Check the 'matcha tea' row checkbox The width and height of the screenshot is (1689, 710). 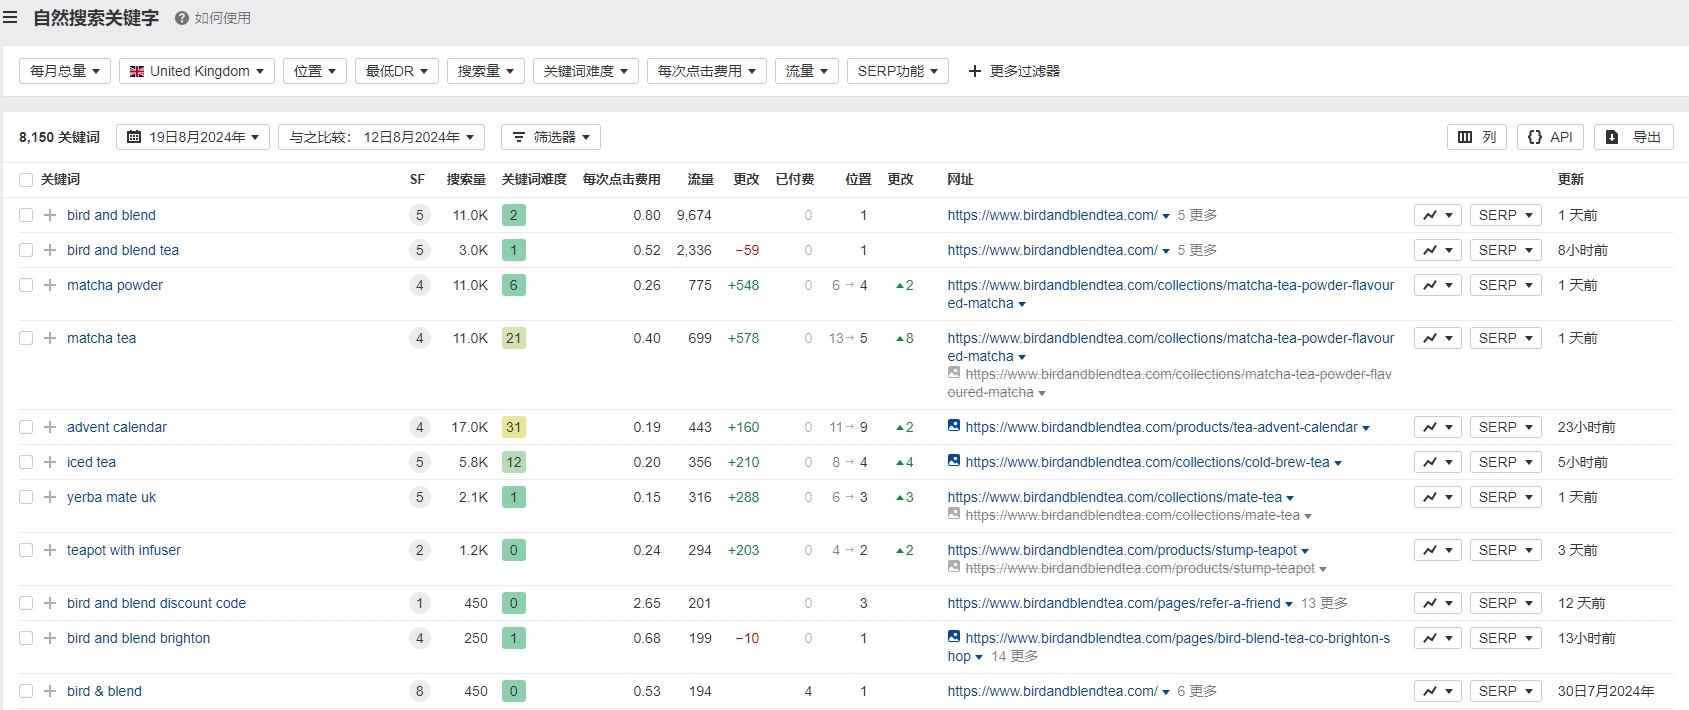pos(26,338)
